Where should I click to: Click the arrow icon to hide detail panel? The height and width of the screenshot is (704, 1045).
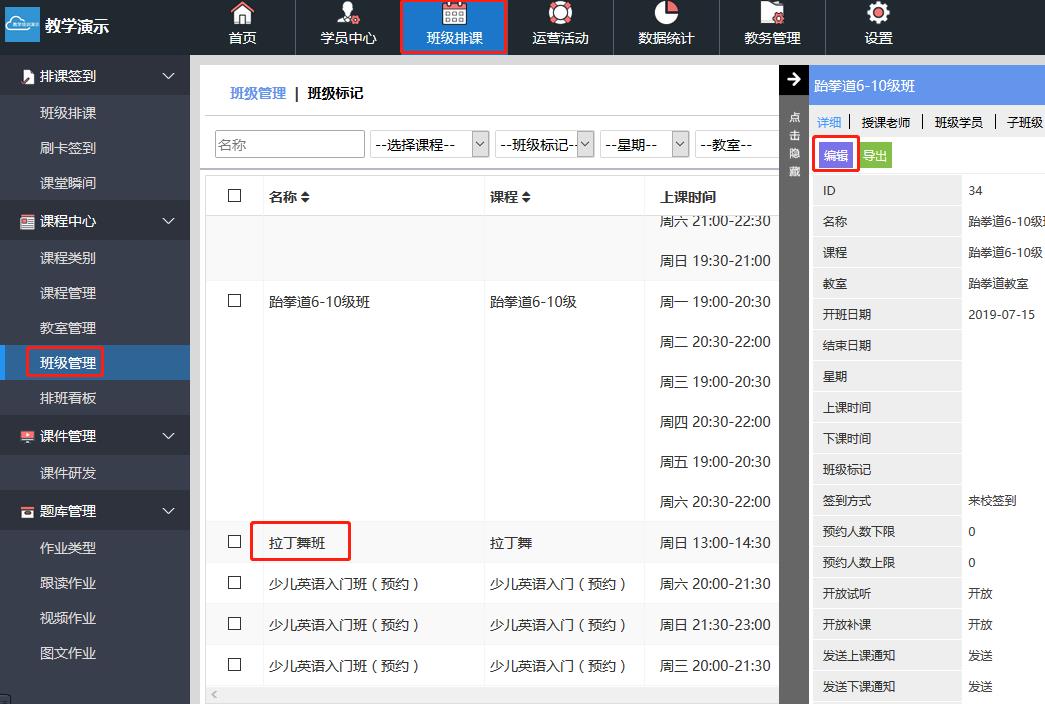[x=794, y=80]
